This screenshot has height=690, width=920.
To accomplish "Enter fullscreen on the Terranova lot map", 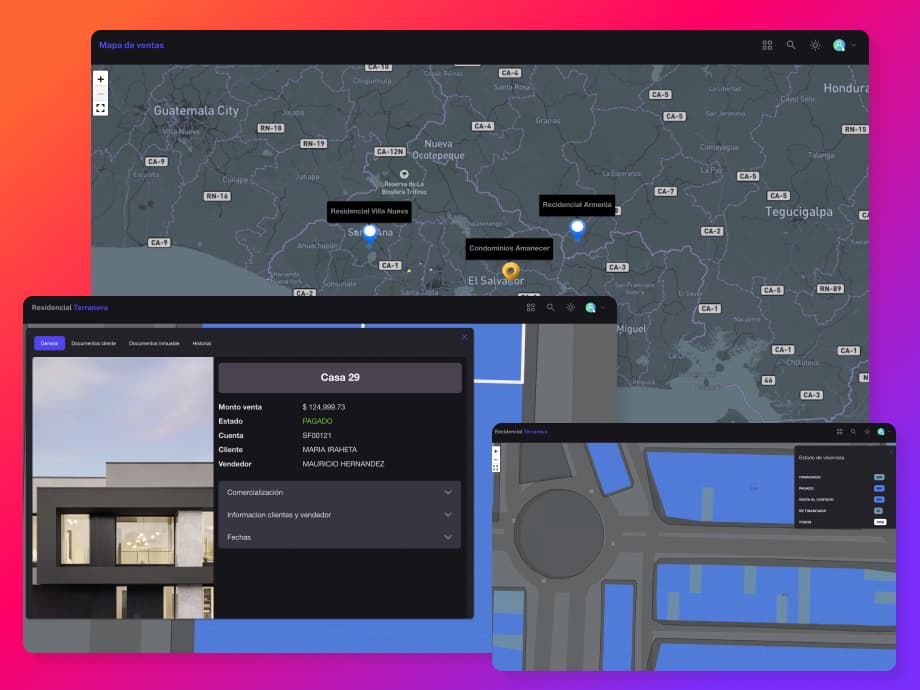I will (496, 468).
